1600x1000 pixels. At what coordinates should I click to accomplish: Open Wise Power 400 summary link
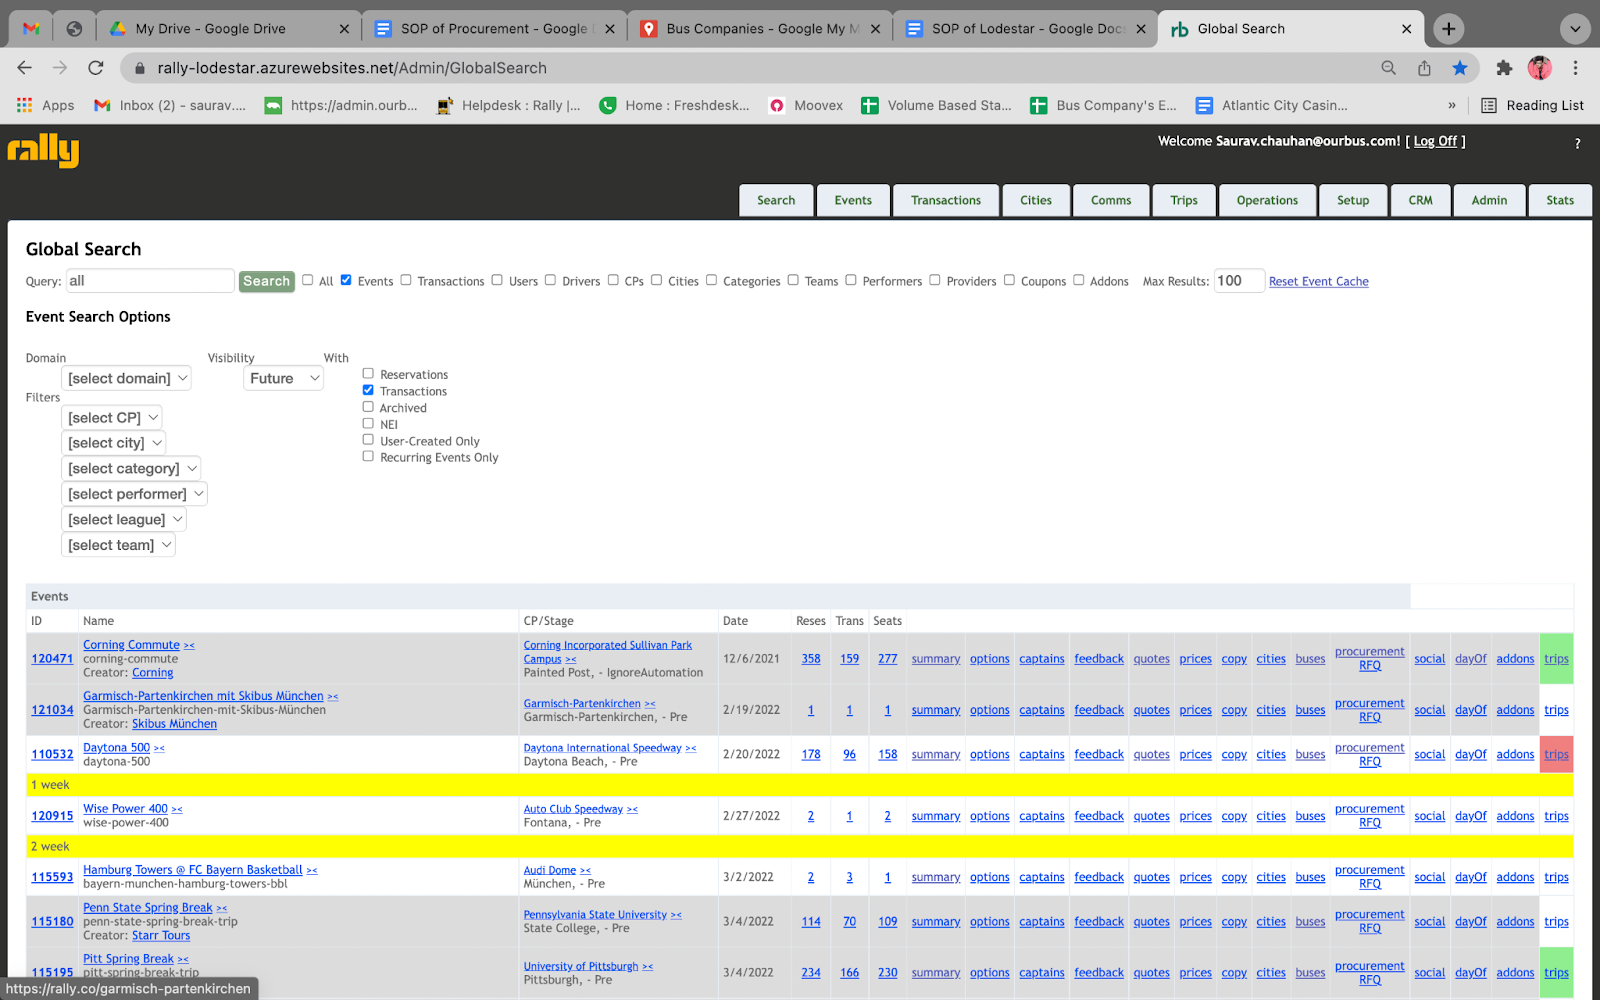[x=936, y=816]
